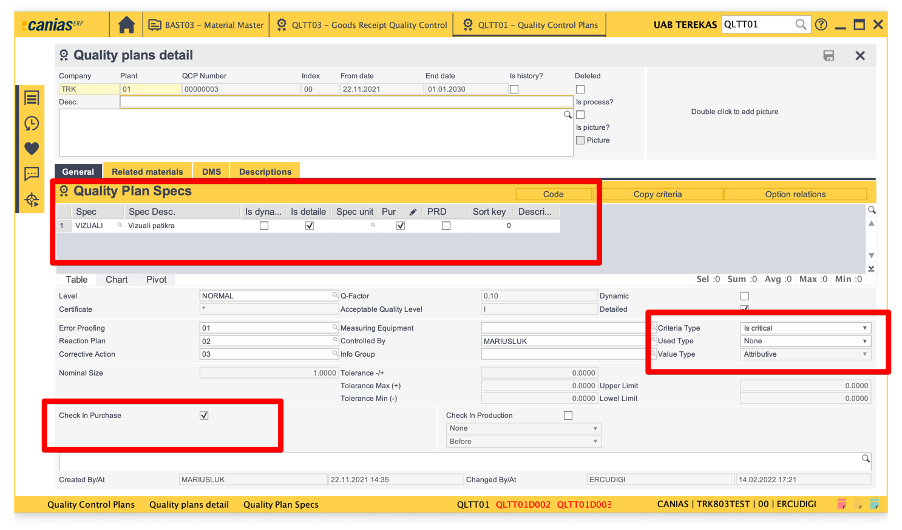Open the help question mark icon
The height and width of the screenshot is (530, 902).
pos(821,24)
